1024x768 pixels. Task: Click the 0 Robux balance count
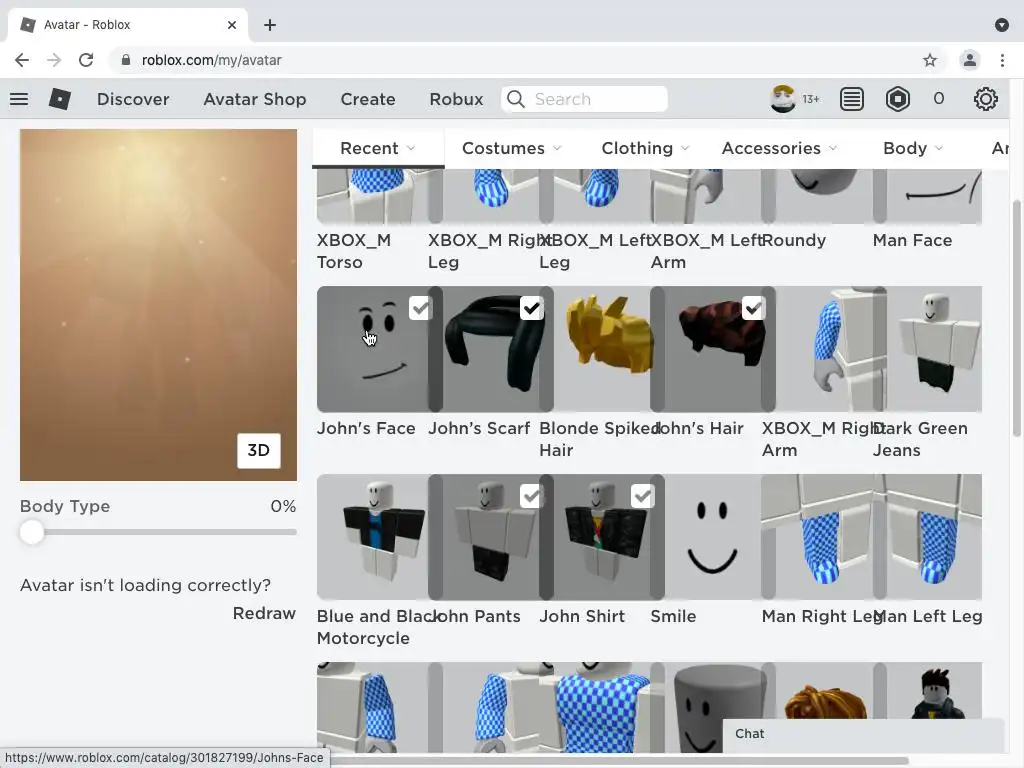938,99
